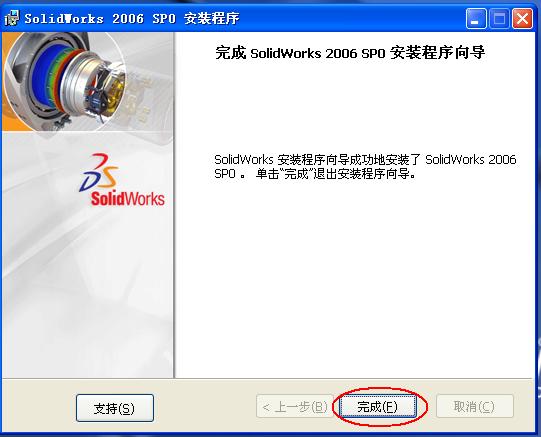Image resolution: width=541 pixels, height=437 pixels.
Task: Click the grey banner area below SolidWorks logo
Action: (x=88, y=293)
